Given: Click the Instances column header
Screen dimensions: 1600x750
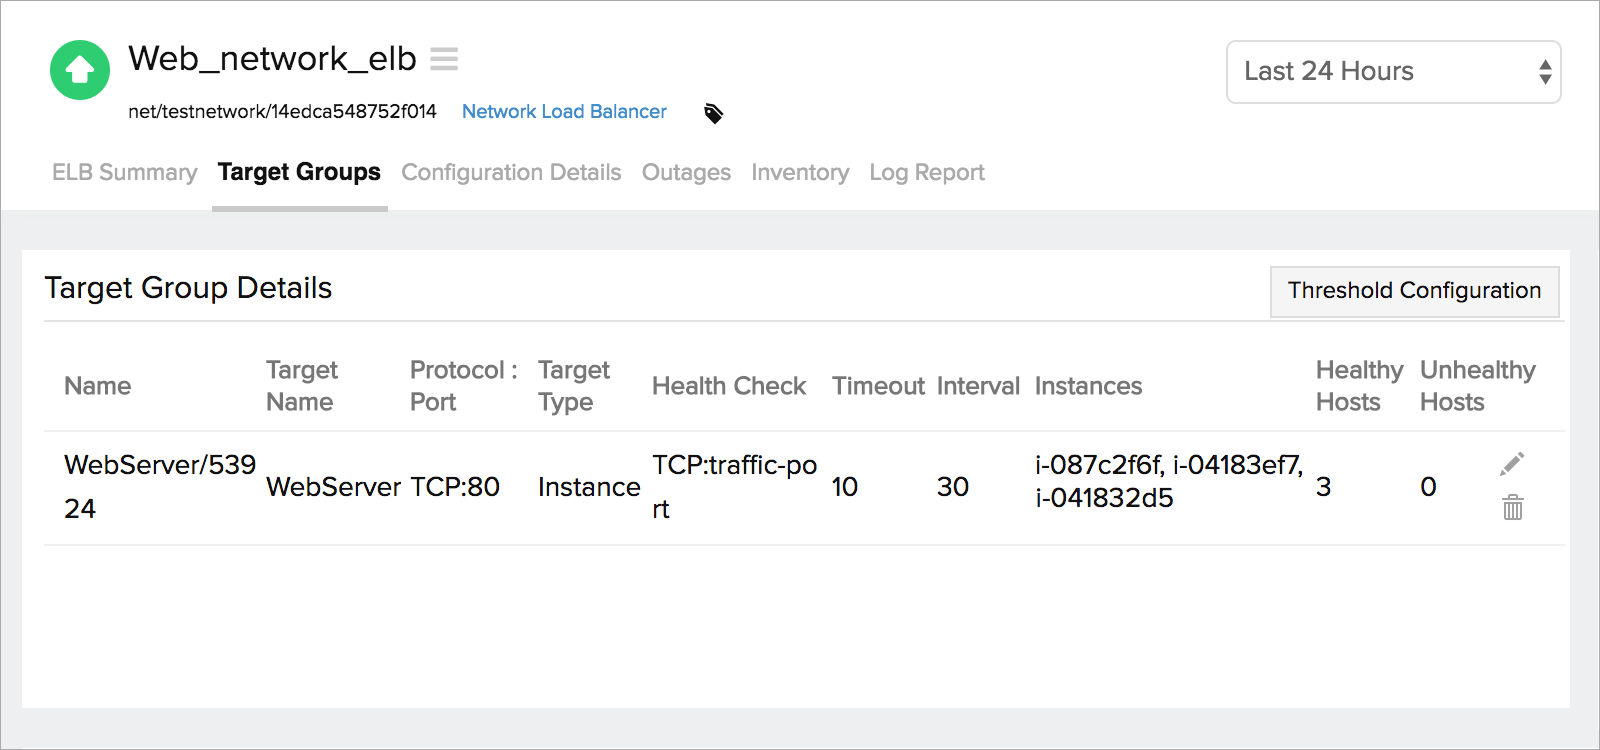Looking at the screenshot, I should 1088,386.
